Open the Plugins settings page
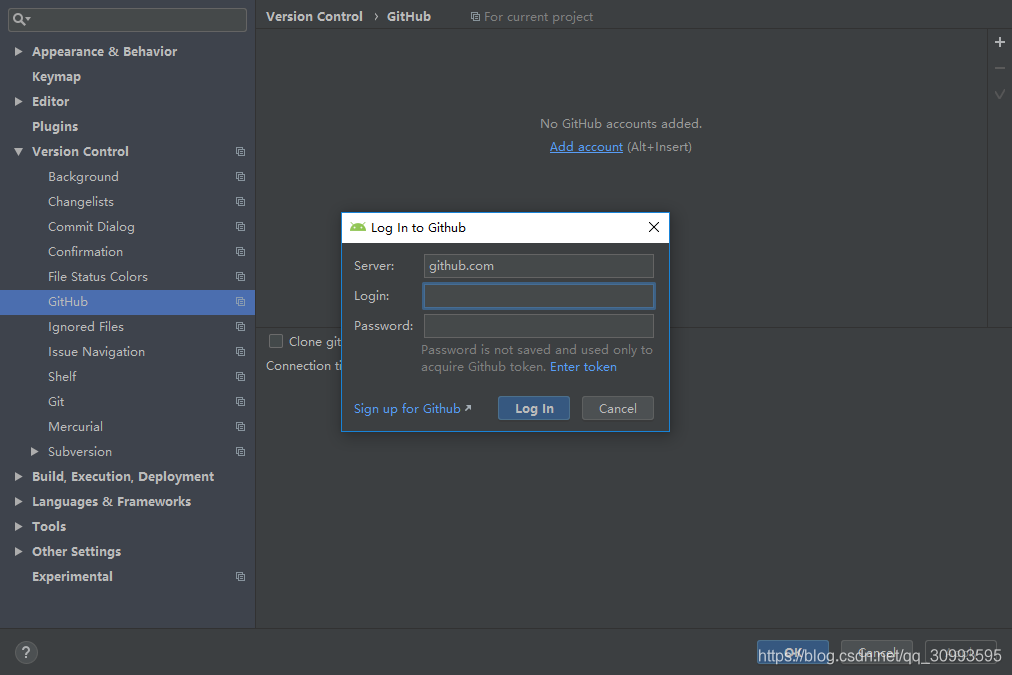The image size is (1012, 675). [x=55, y=126]
